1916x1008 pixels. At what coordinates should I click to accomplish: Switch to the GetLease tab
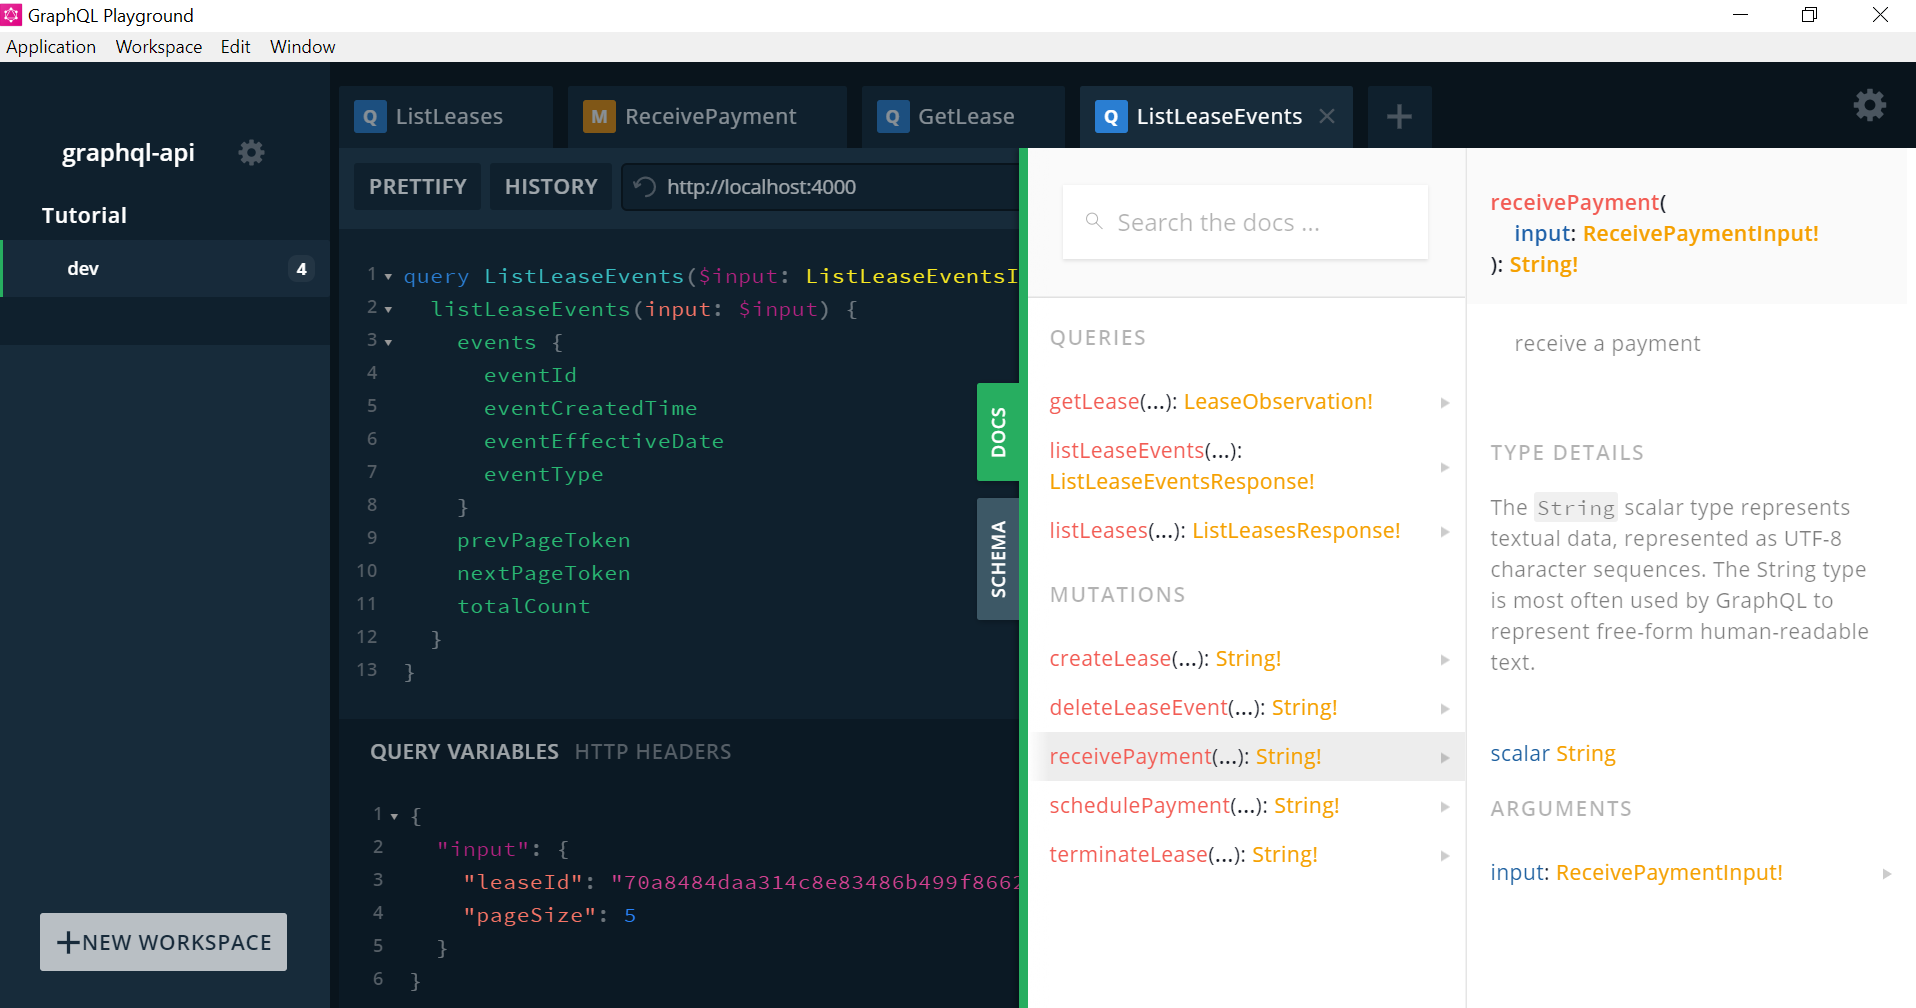click(x=963, y=117)
